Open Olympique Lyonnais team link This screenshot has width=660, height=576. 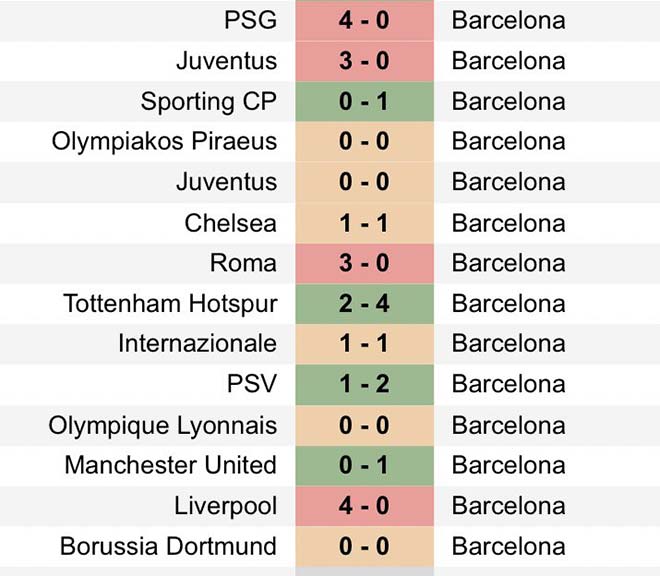pyautogui.click(x=162, y=425)
